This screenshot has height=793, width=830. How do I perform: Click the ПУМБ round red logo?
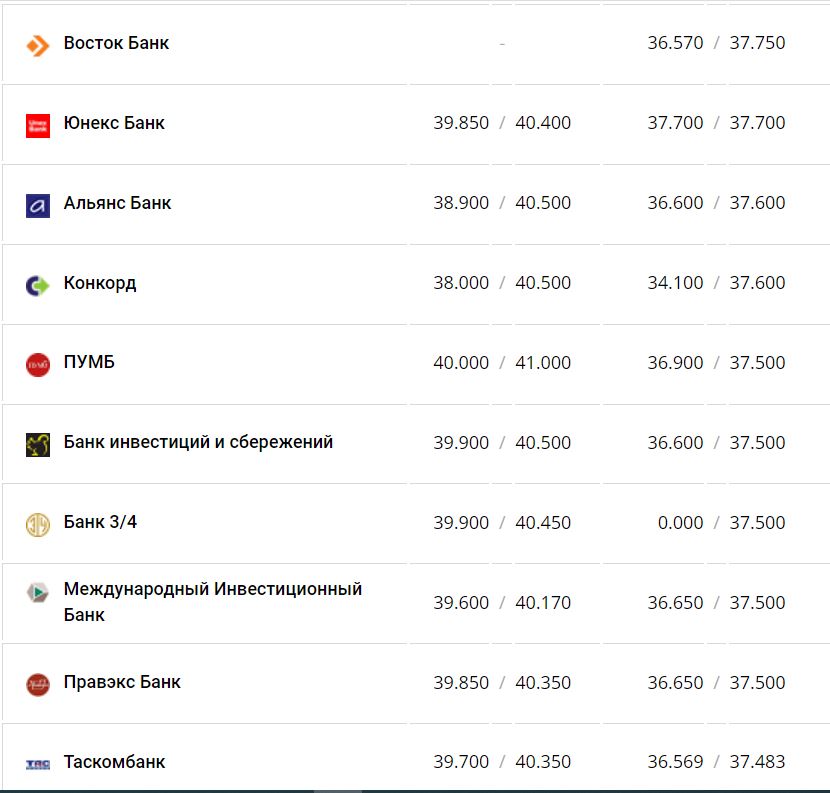[x=37, y=365]
